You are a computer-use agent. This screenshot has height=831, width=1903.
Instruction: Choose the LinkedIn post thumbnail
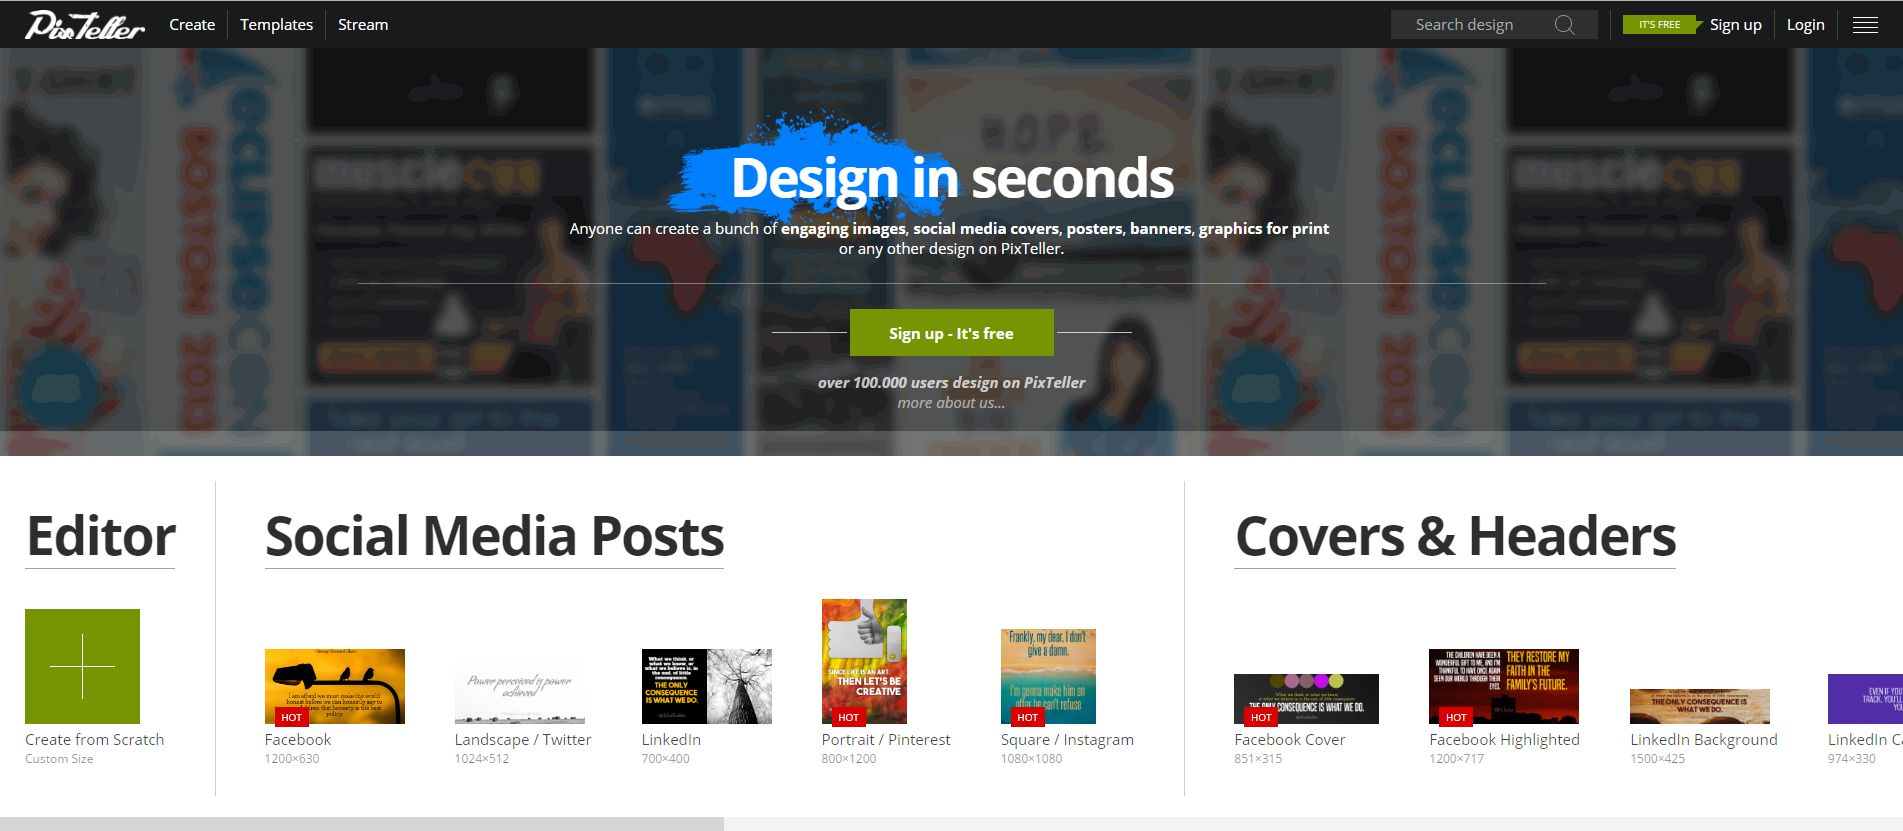[x=706, y=686]
